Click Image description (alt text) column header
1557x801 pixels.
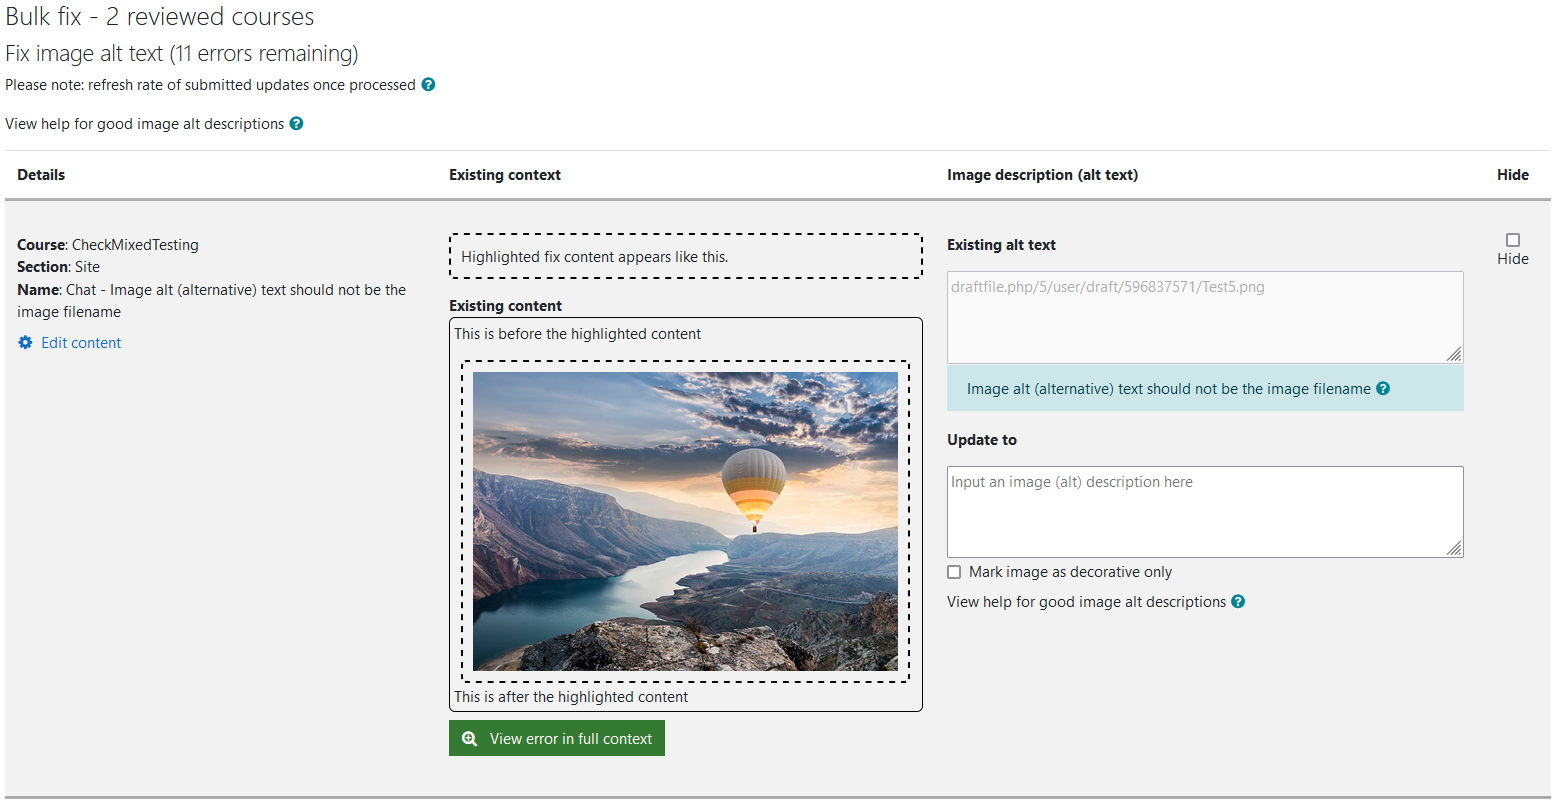(1042, 175)
